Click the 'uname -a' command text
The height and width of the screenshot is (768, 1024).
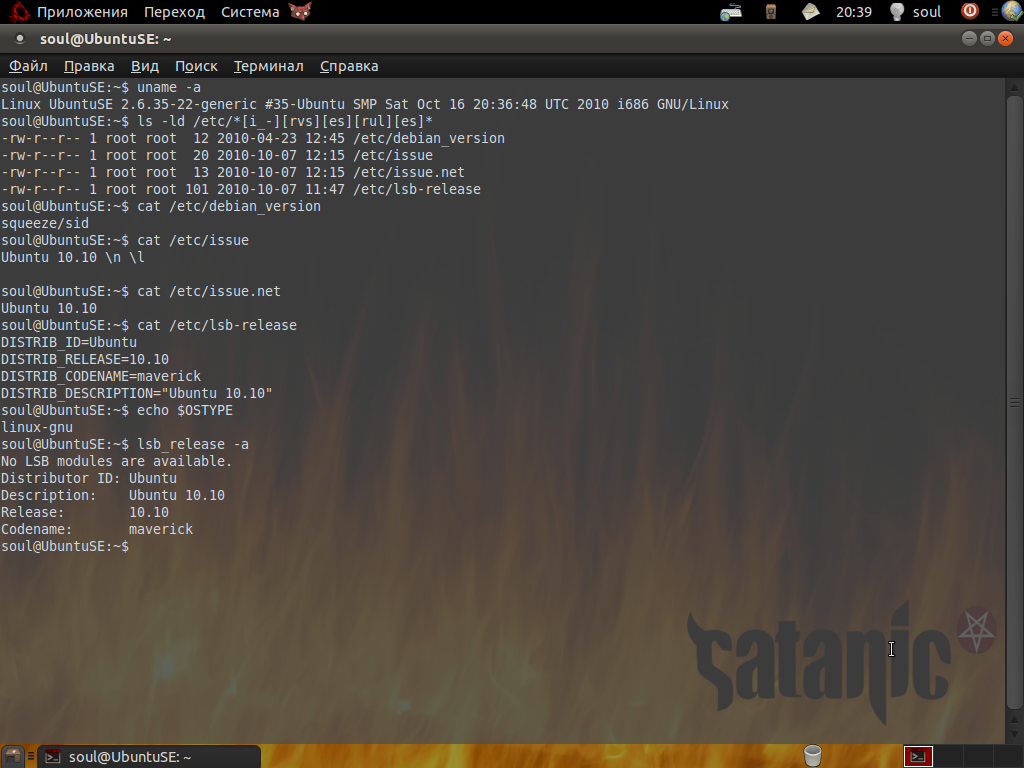coord(168,88)
